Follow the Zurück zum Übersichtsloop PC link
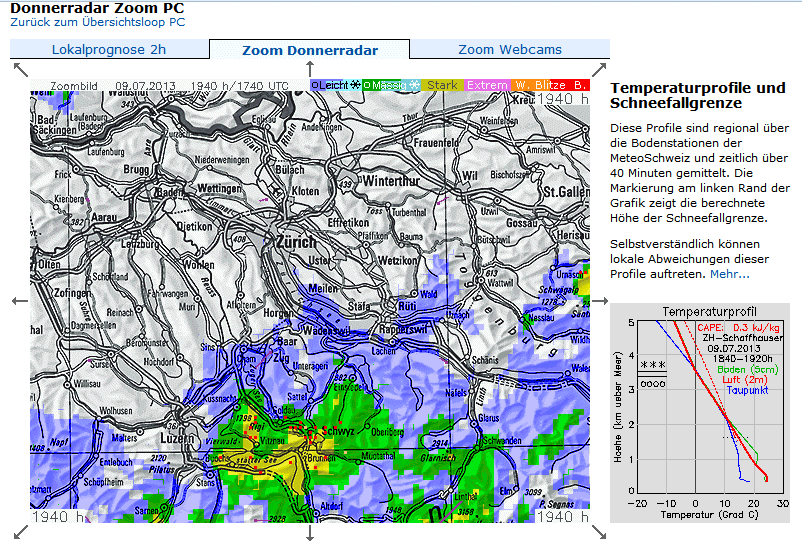 (x=98, y=22)
